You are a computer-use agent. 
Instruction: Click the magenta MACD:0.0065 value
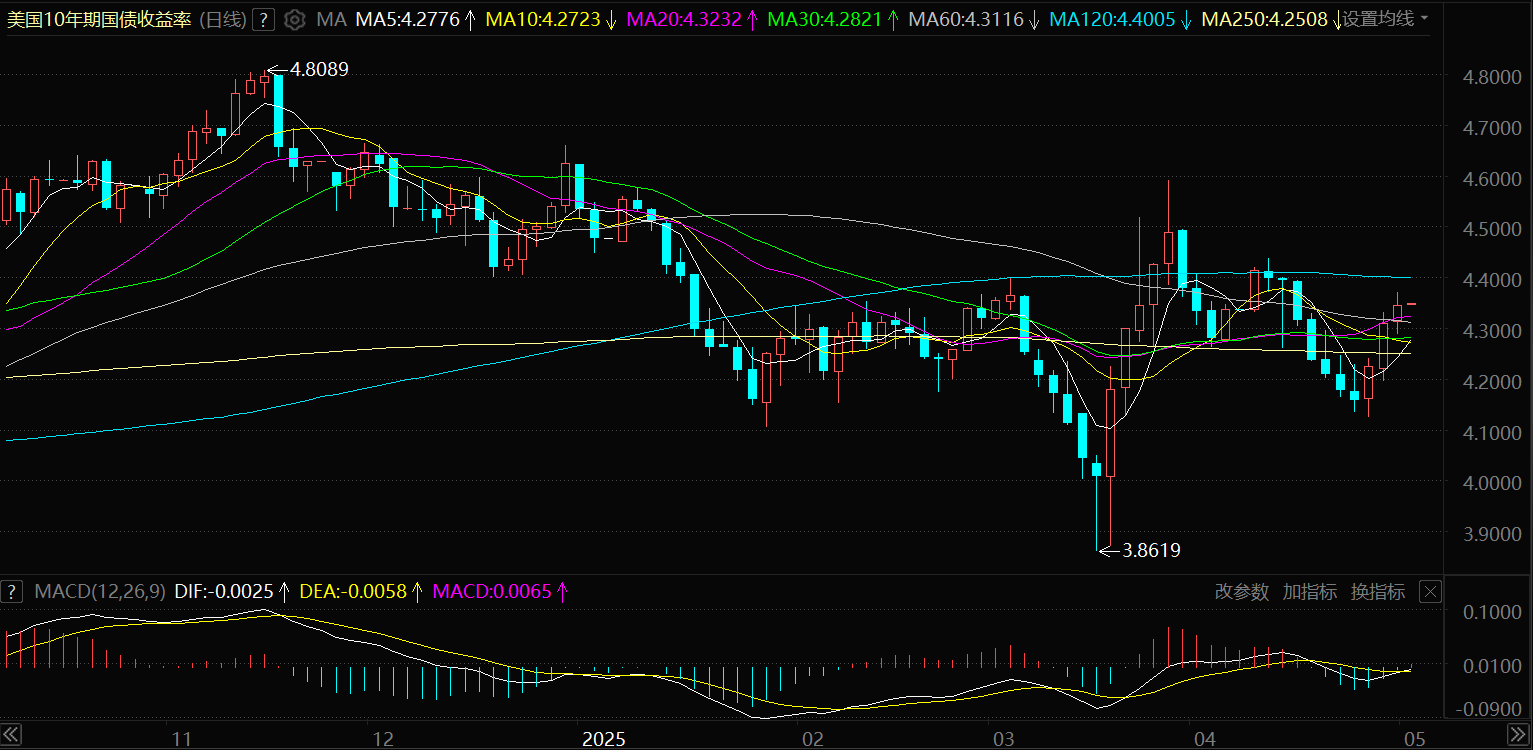(491, 591)
